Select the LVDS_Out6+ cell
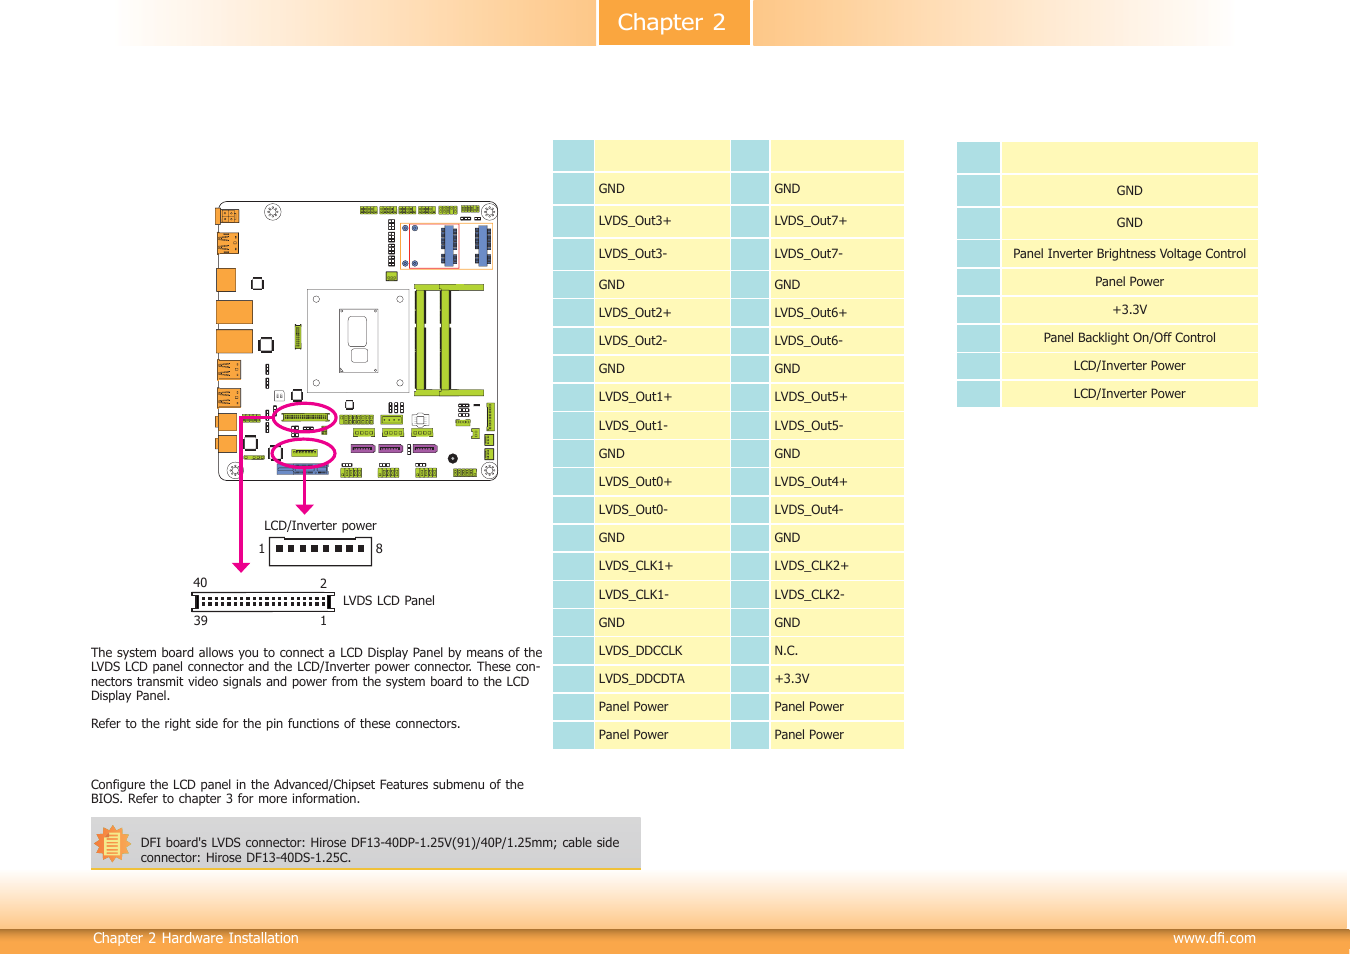This screenshot has width=1350, height=954. pyautogui.click(x=837, y=313)
